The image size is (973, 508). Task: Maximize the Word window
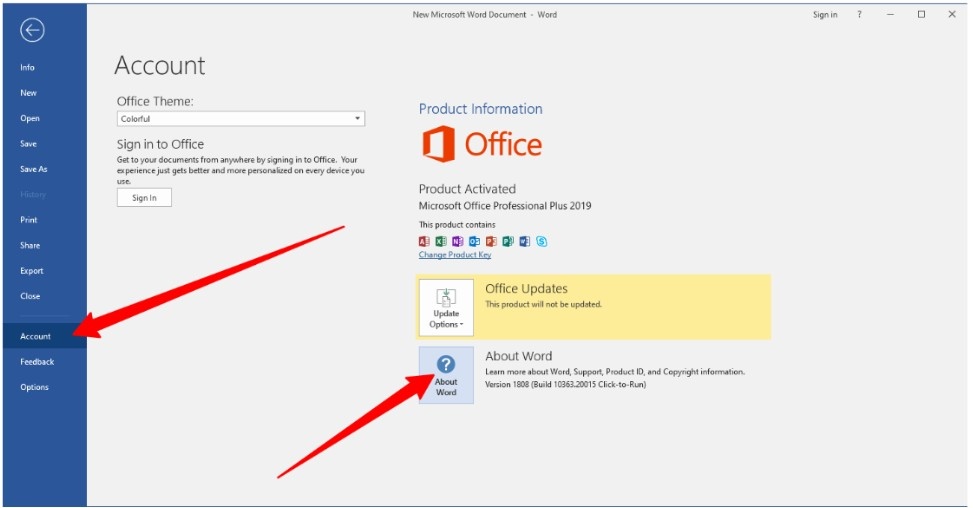coord(921,14)
